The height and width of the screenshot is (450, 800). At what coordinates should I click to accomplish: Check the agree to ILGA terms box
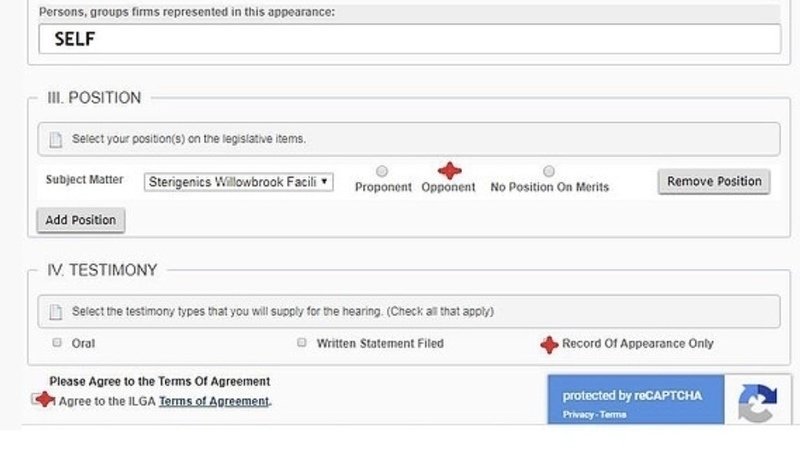click(x=42, y=401)
